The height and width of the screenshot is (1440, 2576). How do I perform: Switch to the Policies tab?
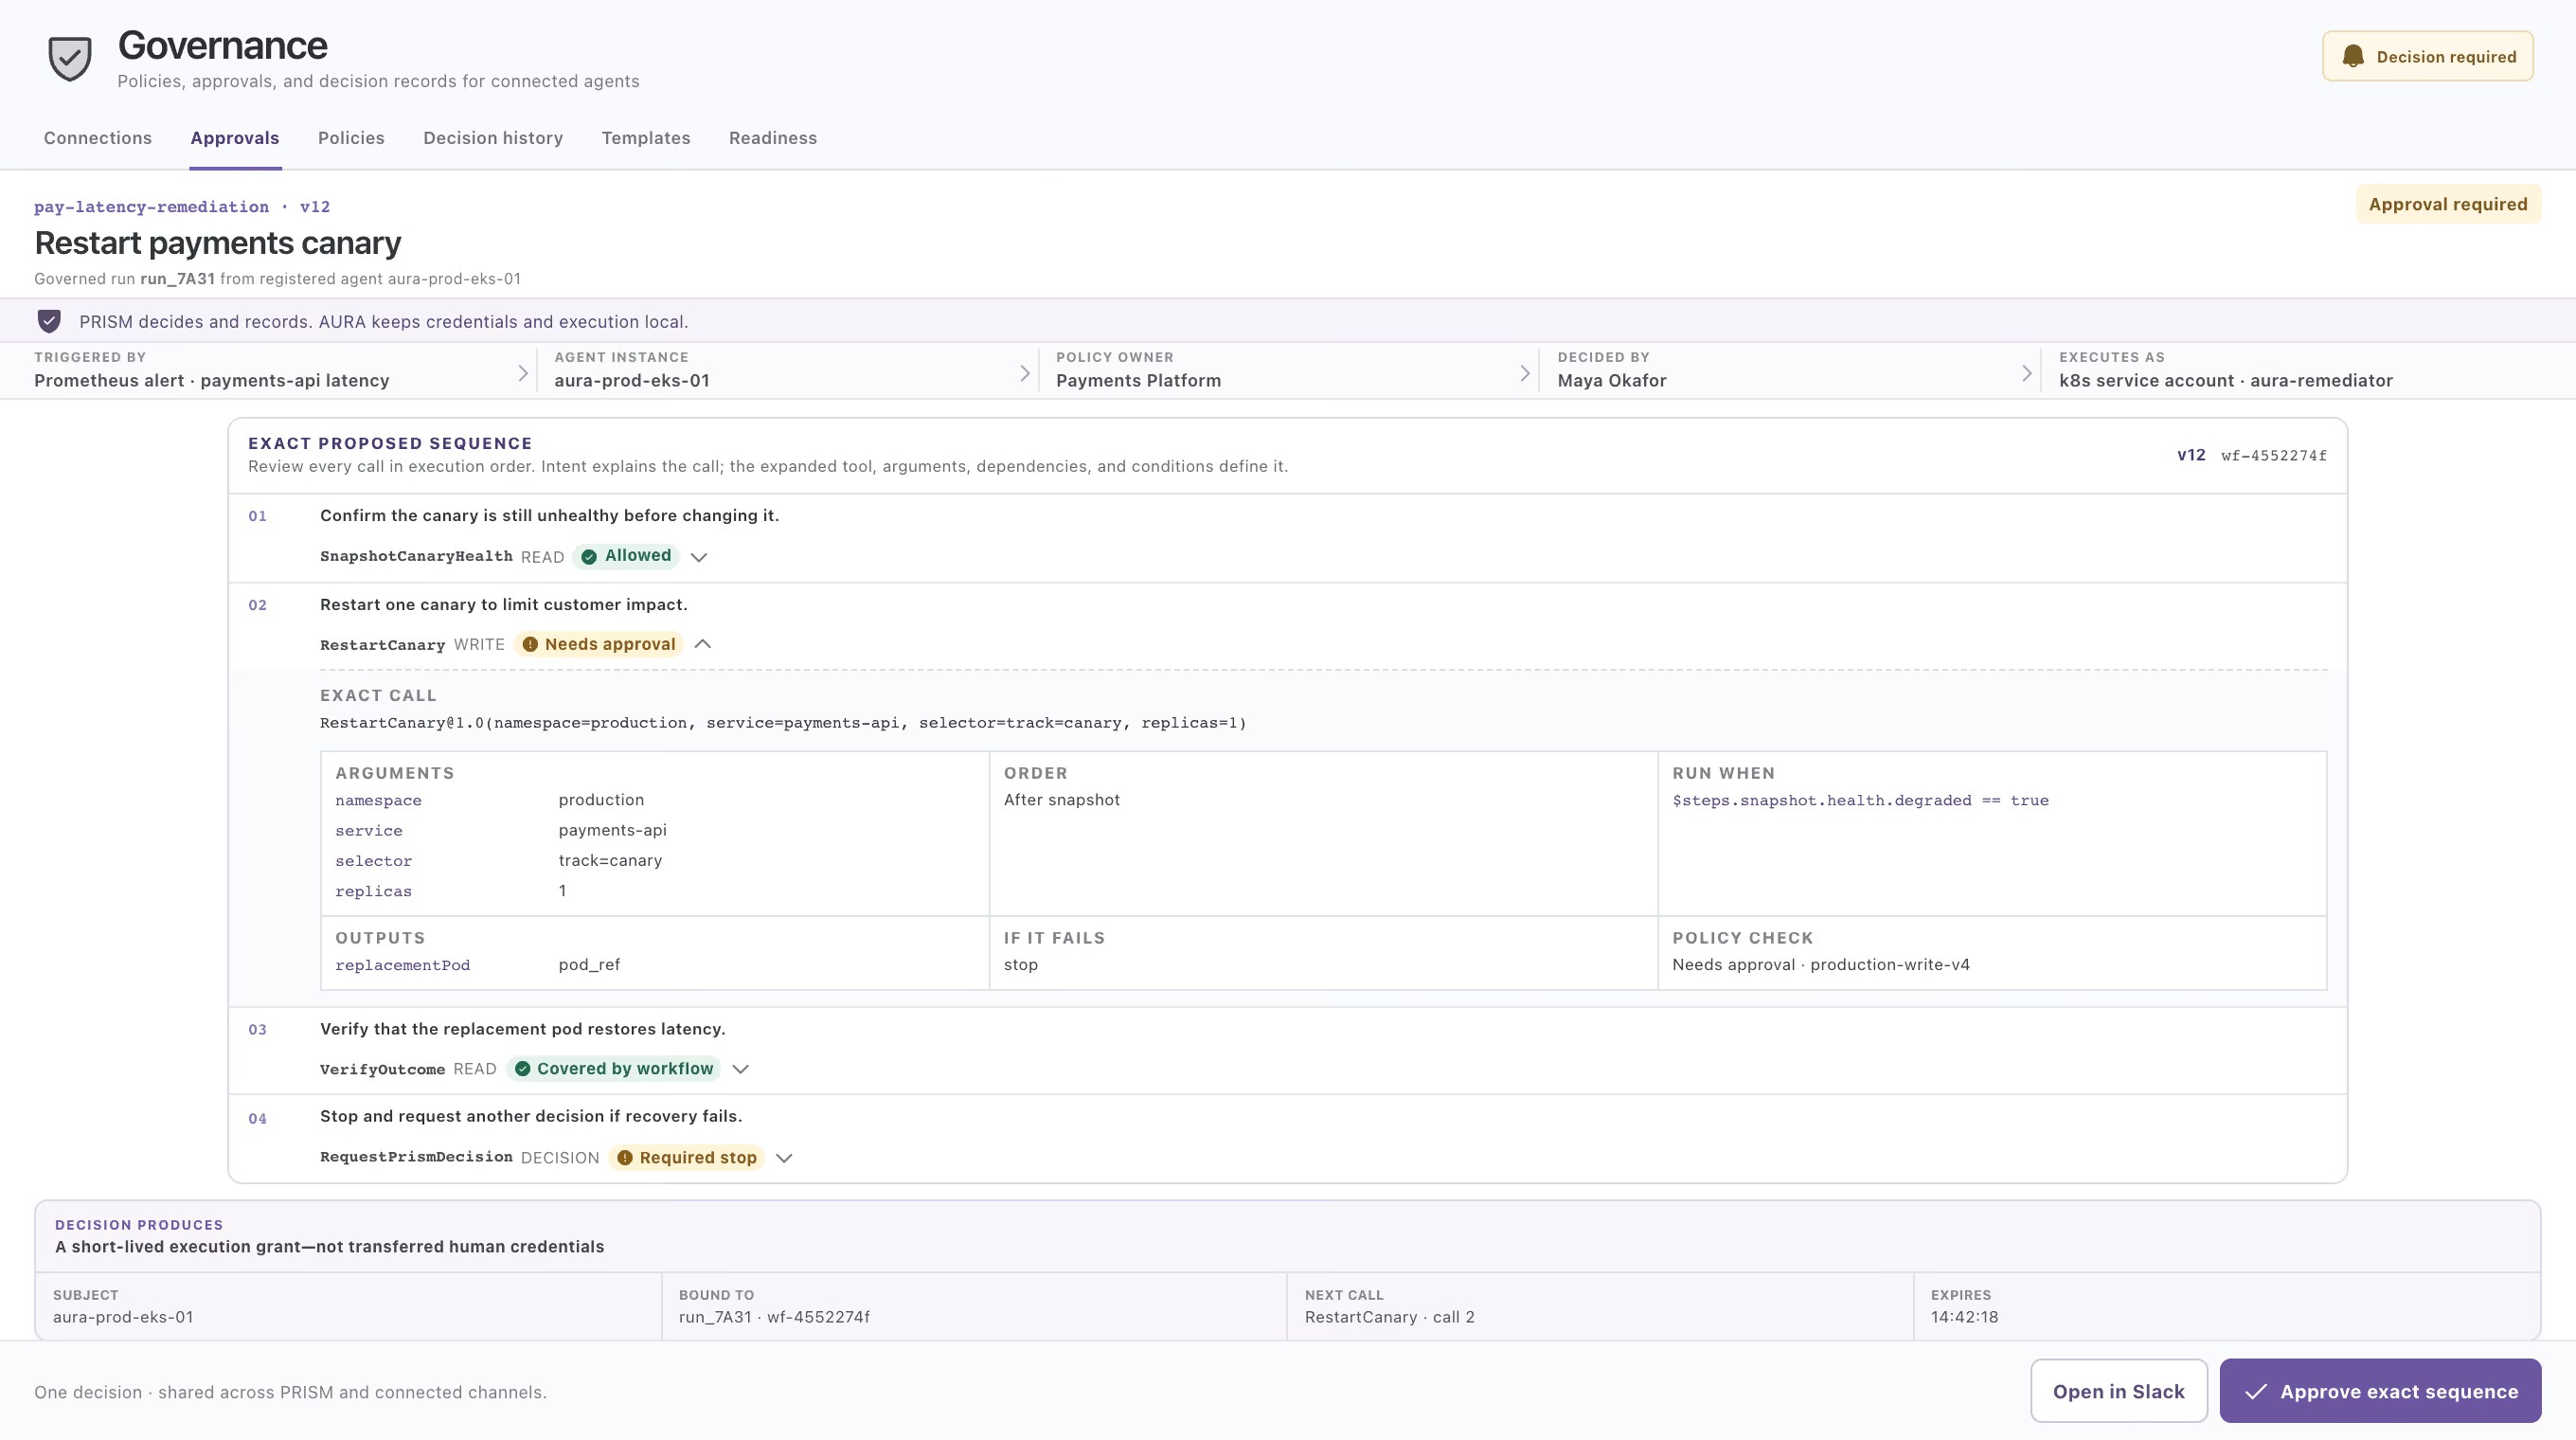pos(351,138)
